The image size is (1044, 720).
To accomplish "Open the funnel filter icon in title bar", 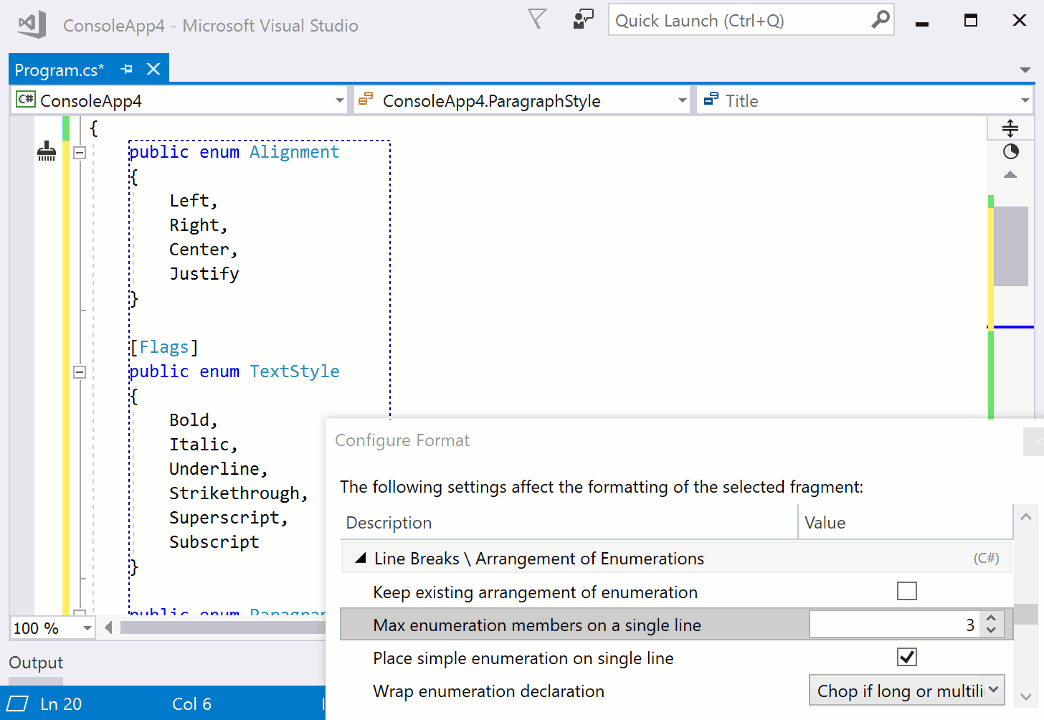I will (x=537, y=19).
